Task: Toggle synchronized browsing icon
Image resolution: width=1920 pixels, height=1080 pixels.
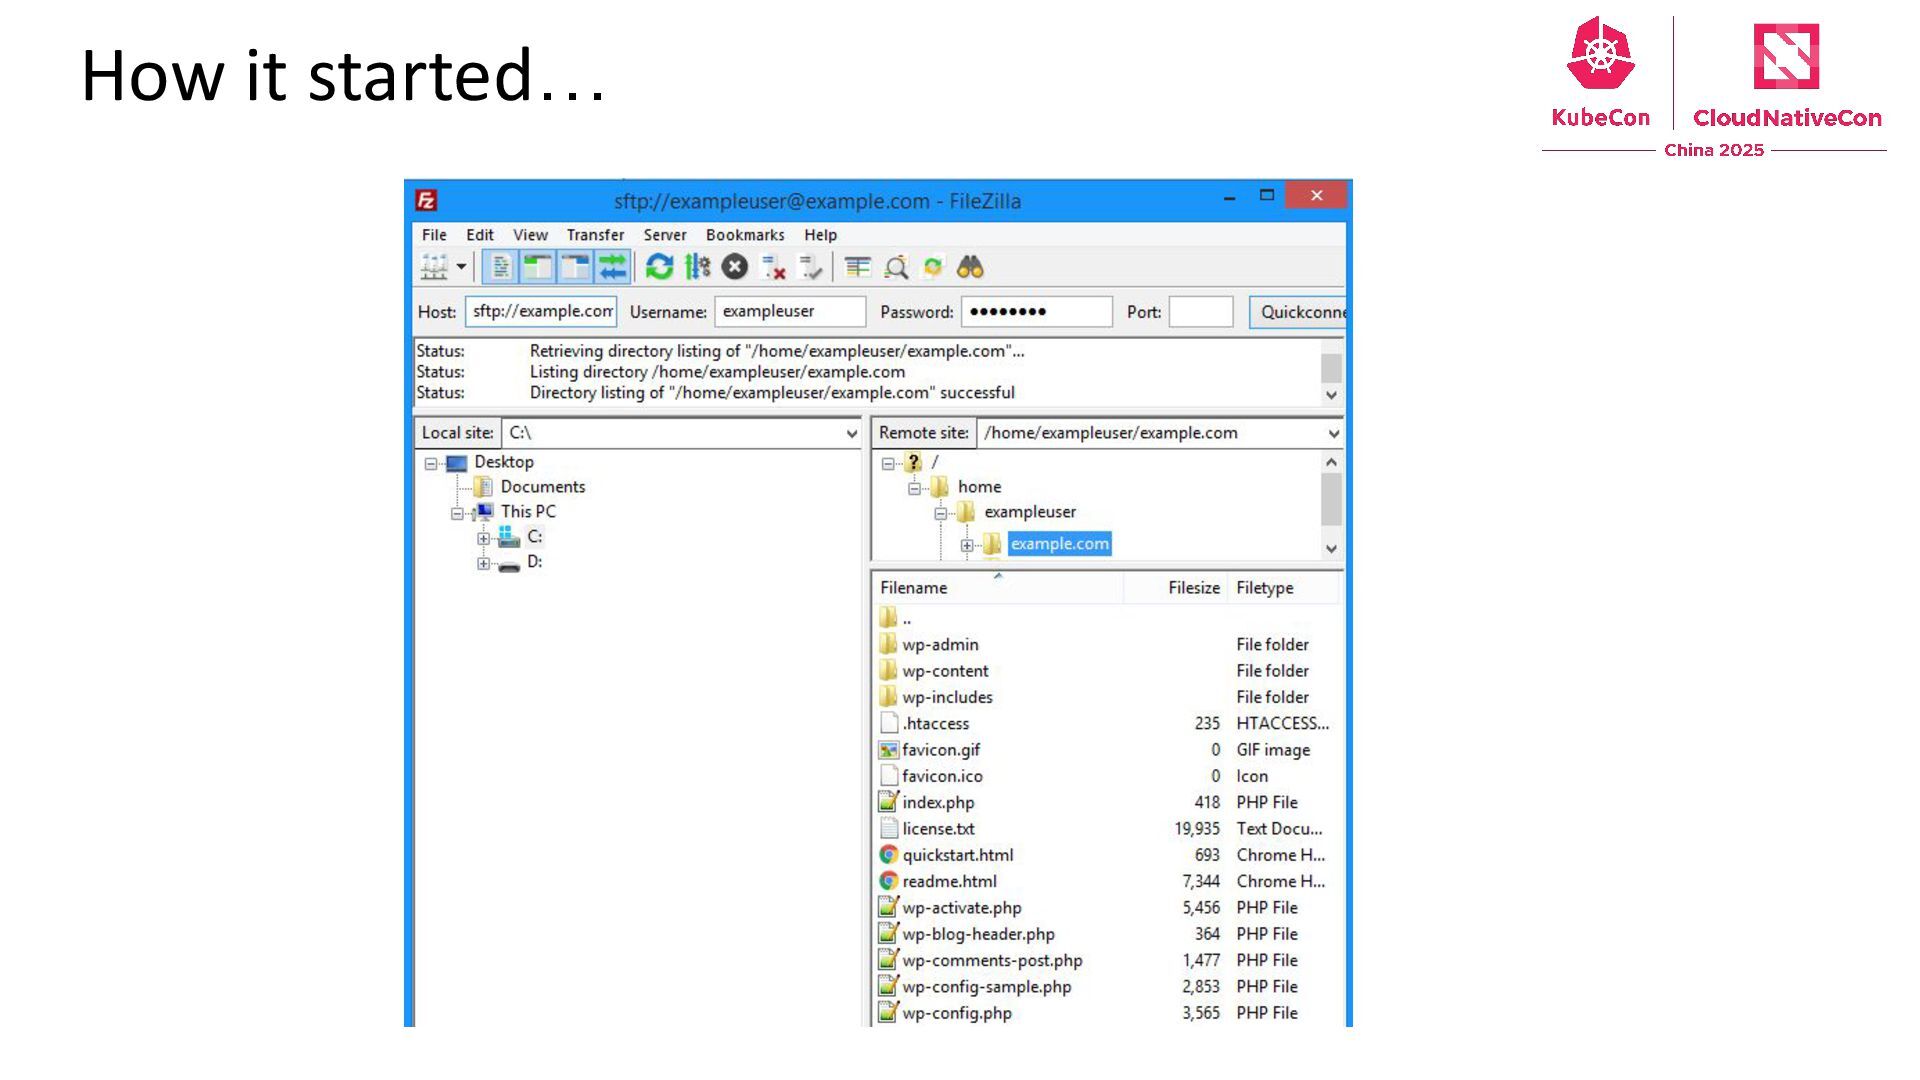Action: [x=933, y=267]
